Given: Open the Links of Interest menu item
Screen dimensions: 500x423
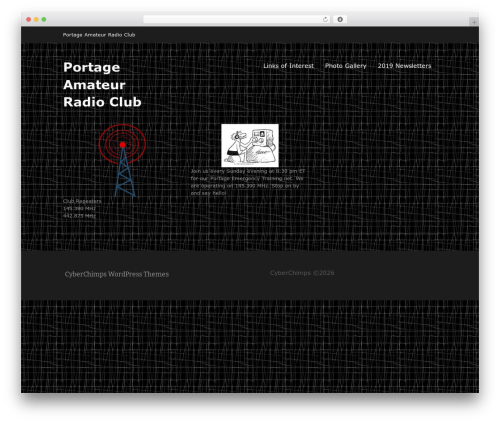Looking at the screenshot, I should point(288,66).
